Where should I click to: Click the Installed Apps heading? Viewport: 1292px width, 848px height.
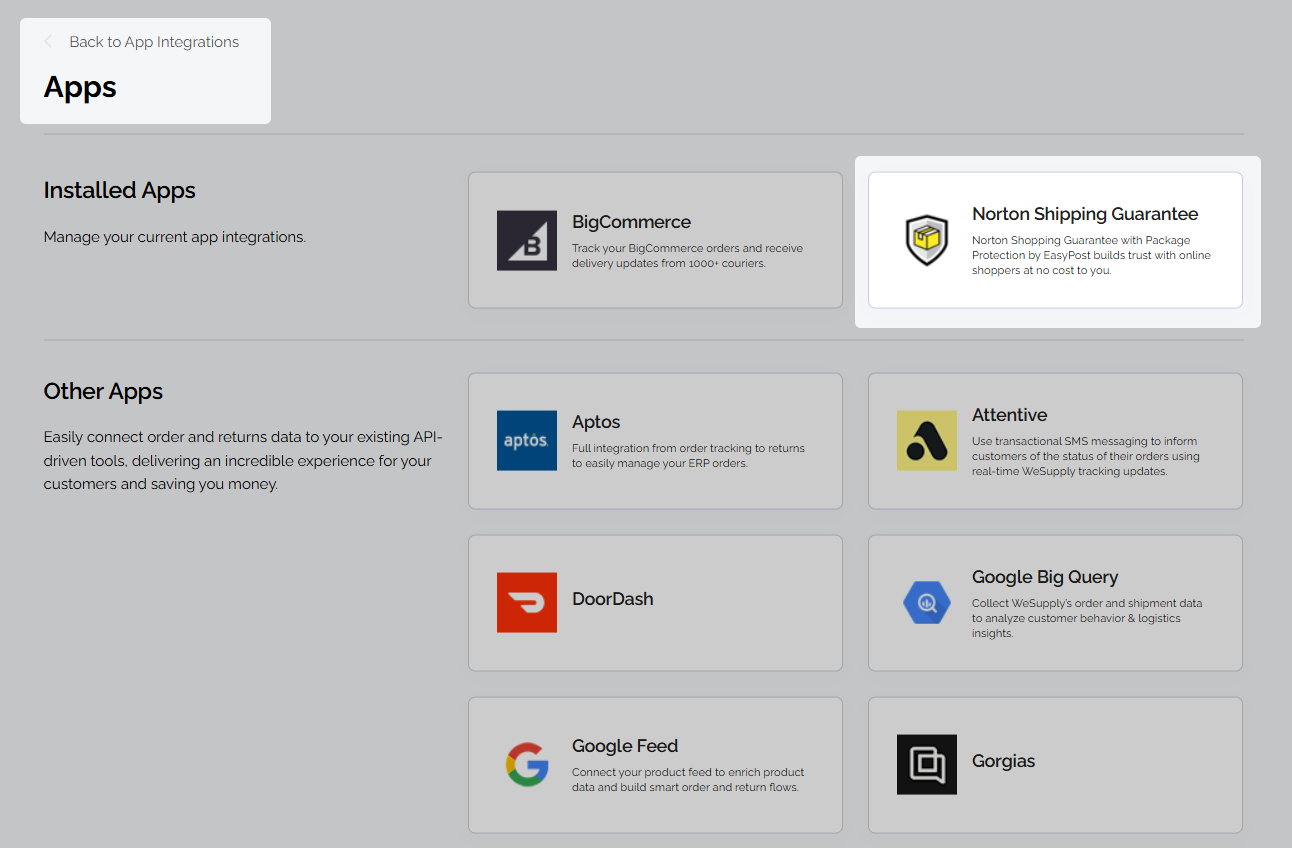(x=120, y=190)
